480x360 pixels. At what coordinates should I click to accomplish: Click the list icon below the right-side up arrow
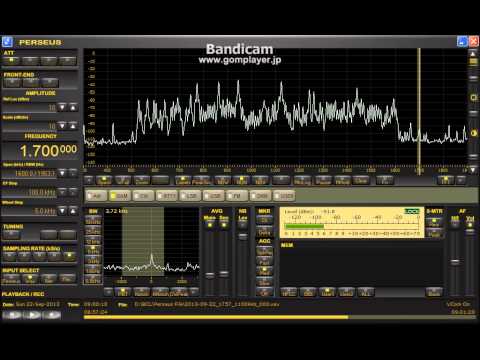point(473,62)
